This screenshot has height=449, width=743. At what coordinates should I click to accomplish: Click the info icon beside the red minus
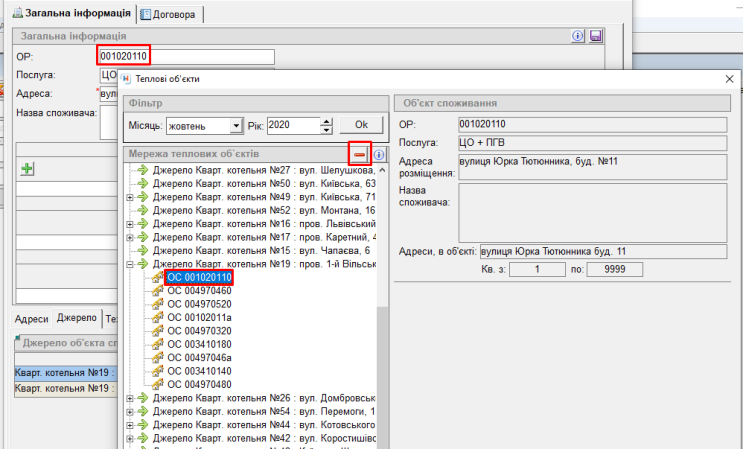(x=380, y=155)
